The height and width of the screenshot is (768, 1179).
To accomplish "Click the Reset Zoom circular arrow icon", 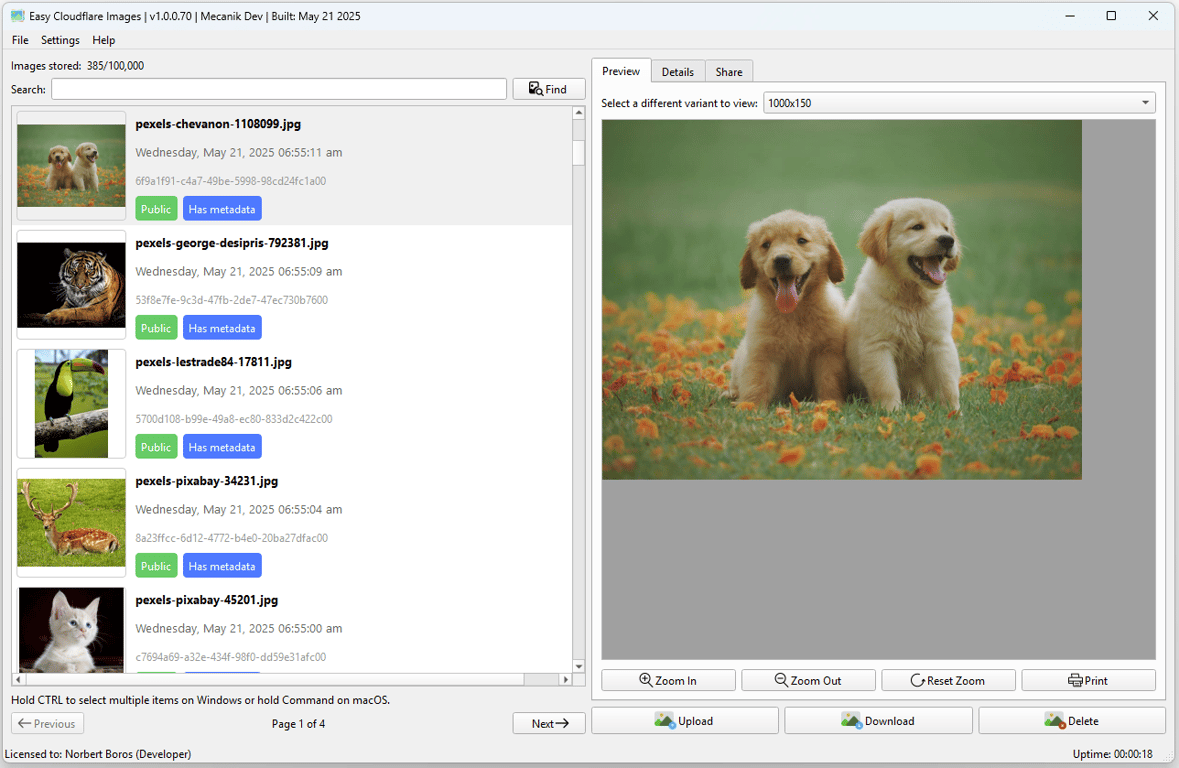I will [x=917, y=680].
